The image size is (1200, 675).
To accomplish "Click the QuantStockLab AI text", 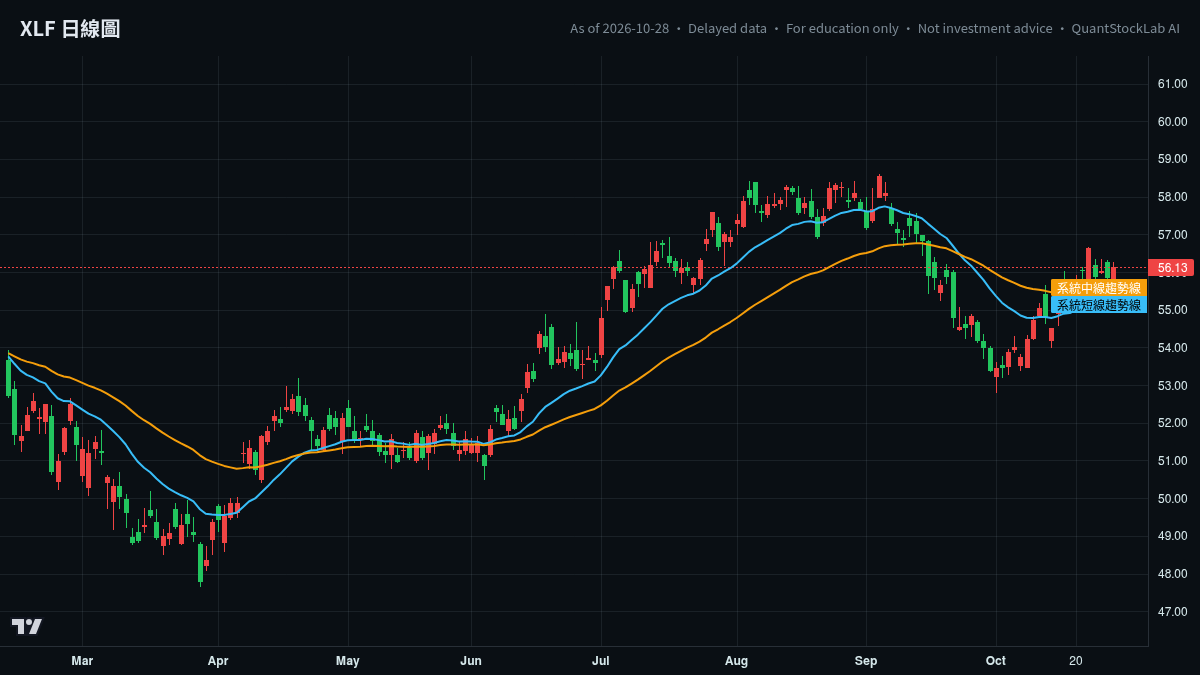I will point(1125,29).
